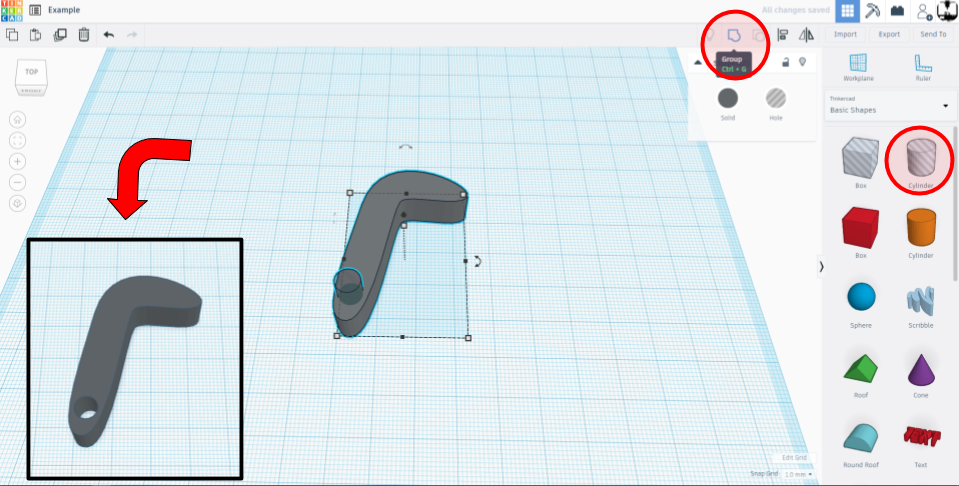Open the Send To menu
Image resolution: width=959 pixels, height=486 pixels.
pos(933,34)
